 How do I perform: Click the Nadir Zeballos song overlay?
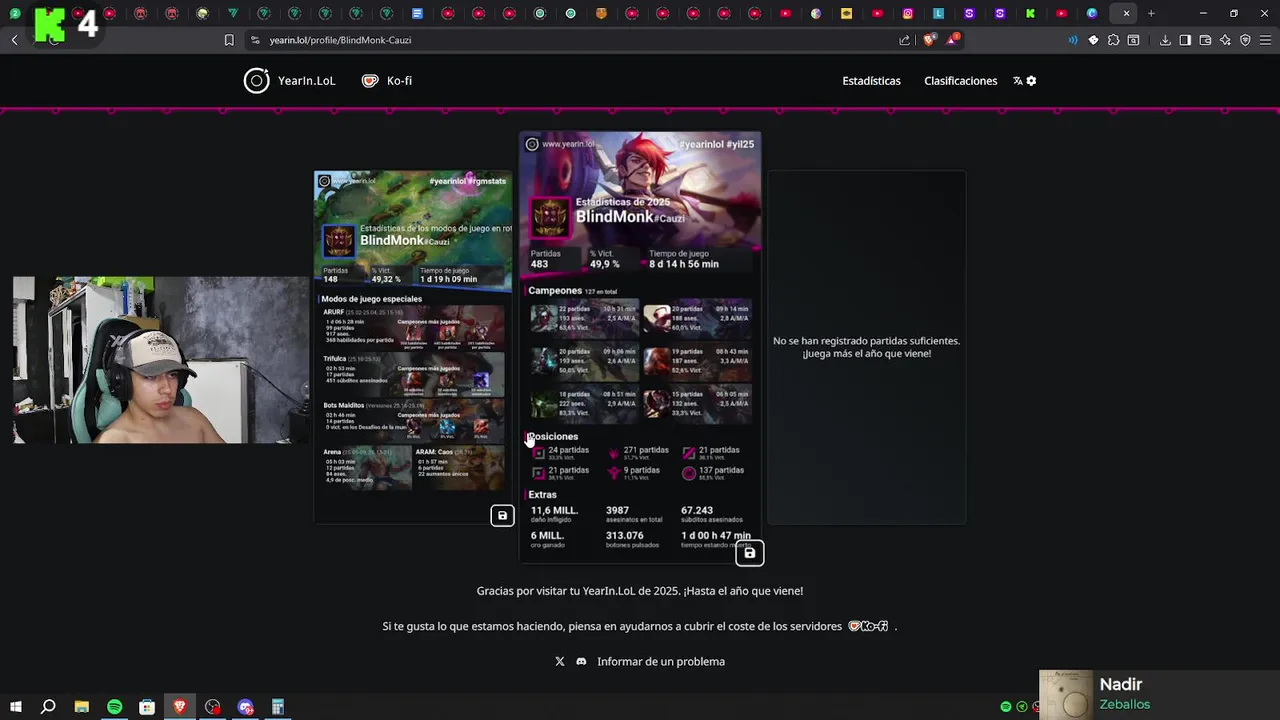(x=1159, y=694)
